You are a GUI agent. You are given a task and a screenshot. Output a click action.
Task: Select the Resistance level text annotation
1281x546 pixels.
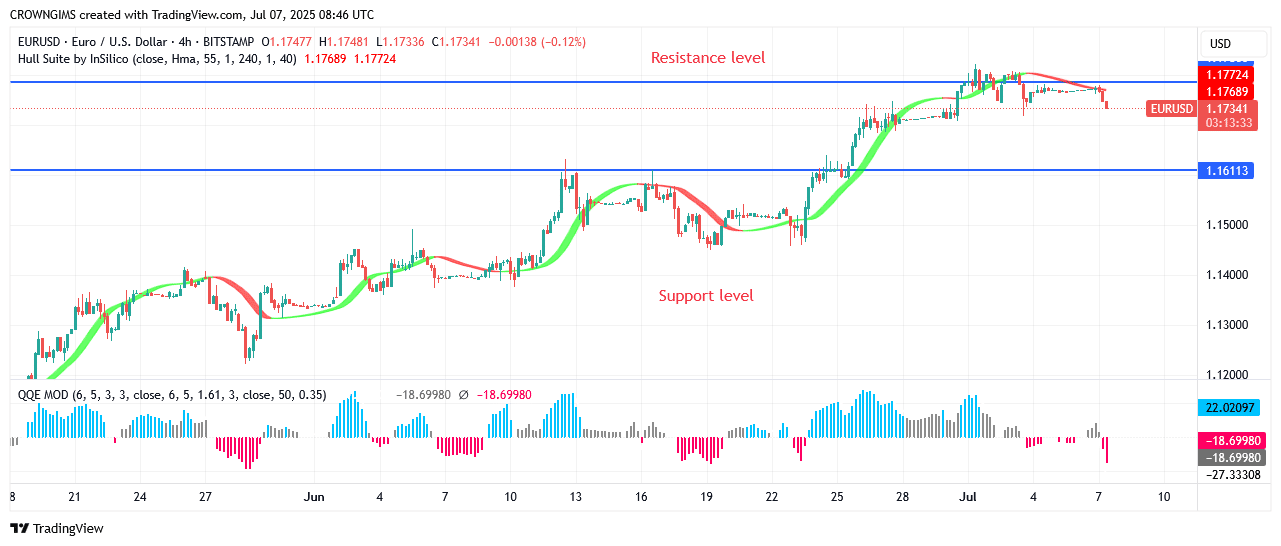tap(708, 58)
